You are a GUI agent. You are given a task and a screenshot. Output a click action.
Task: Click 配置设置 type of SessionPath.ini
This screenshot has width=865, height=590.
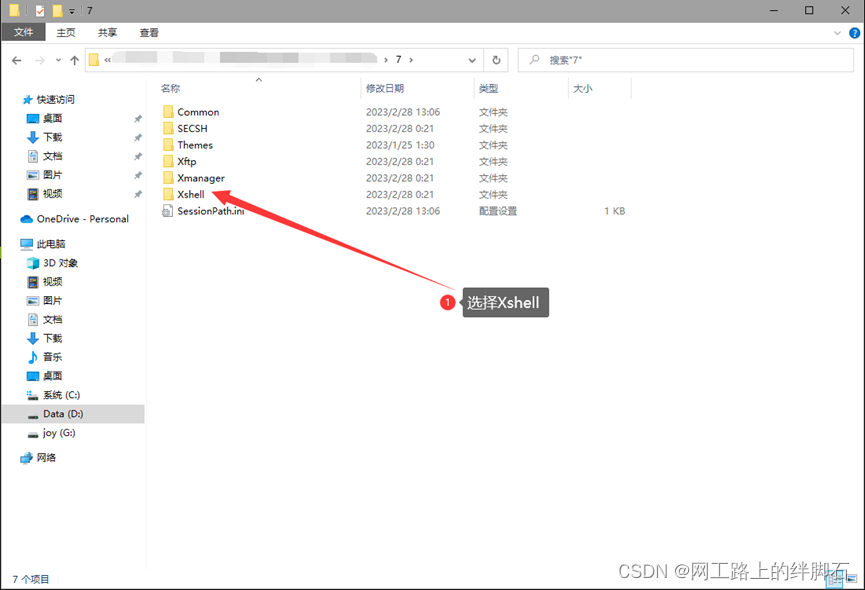498,211
